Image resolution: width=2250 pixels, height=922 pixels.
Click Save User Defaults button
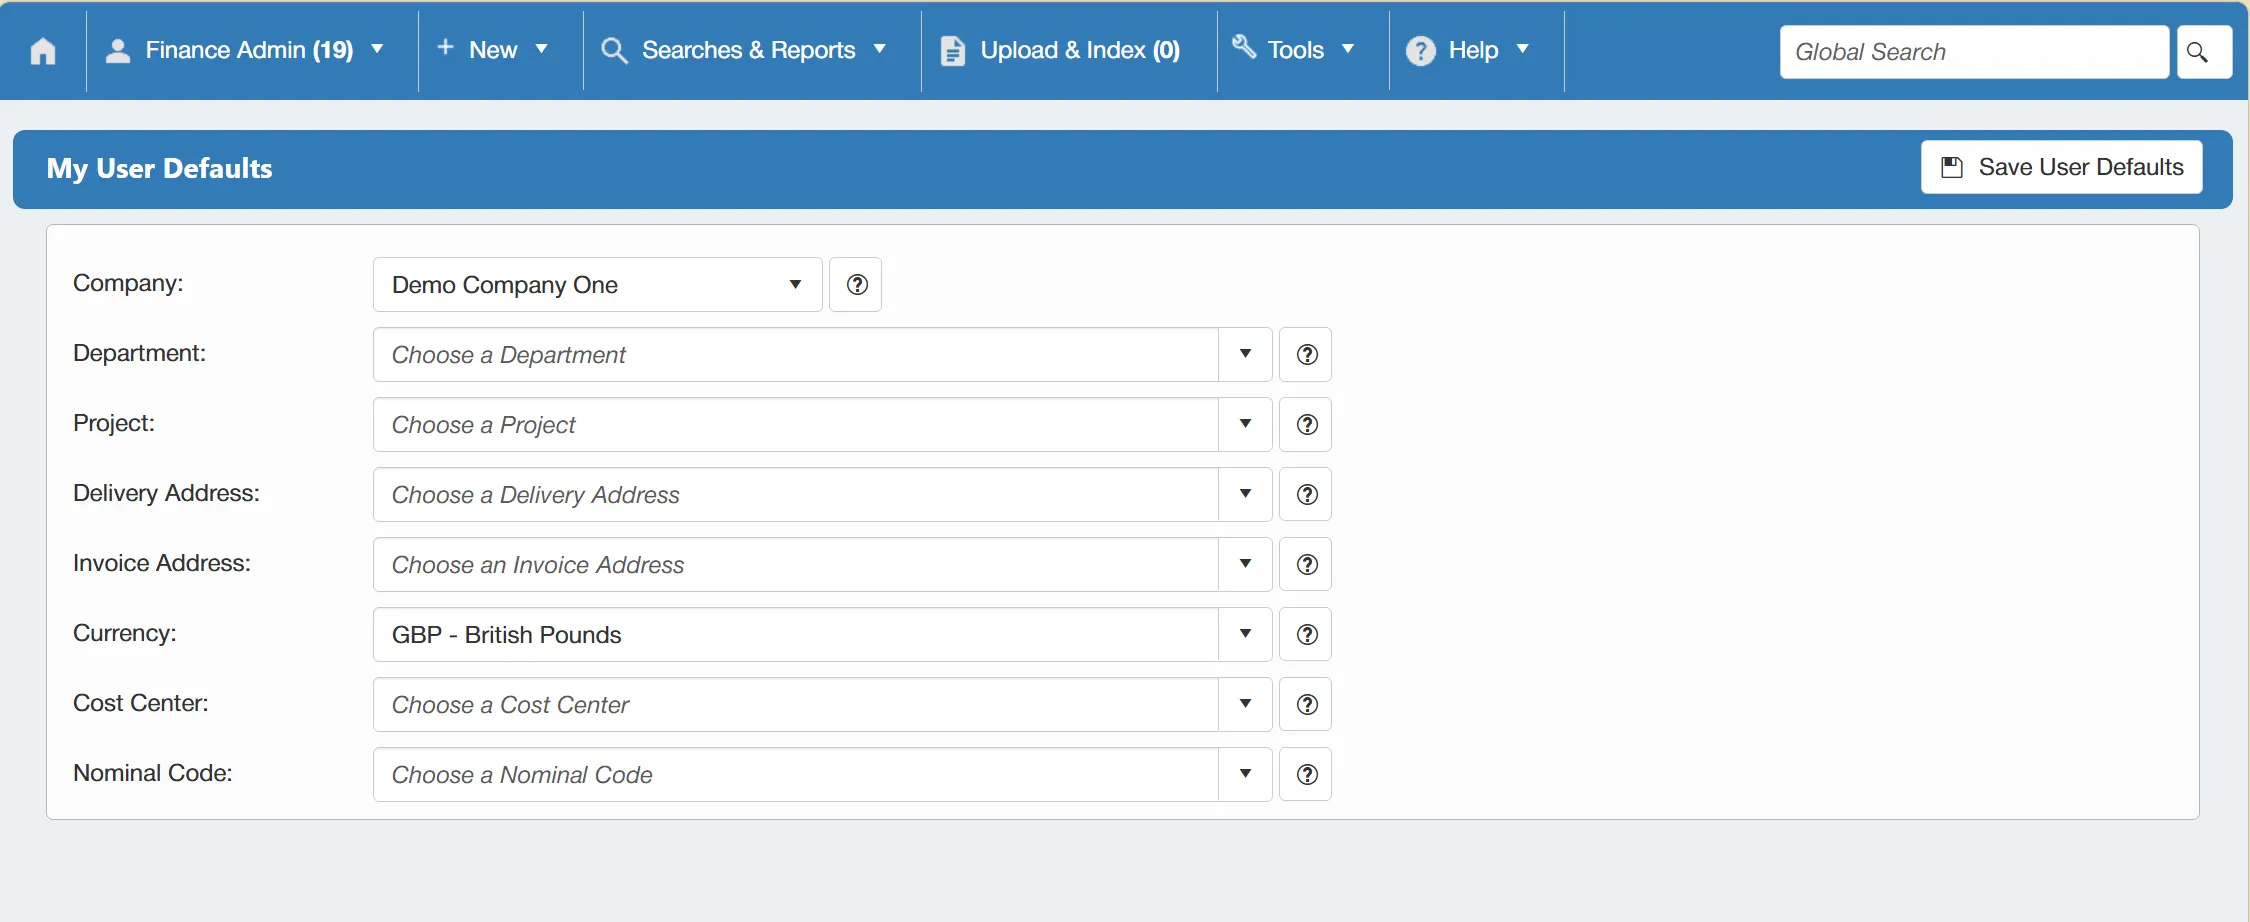(2061, 167)
